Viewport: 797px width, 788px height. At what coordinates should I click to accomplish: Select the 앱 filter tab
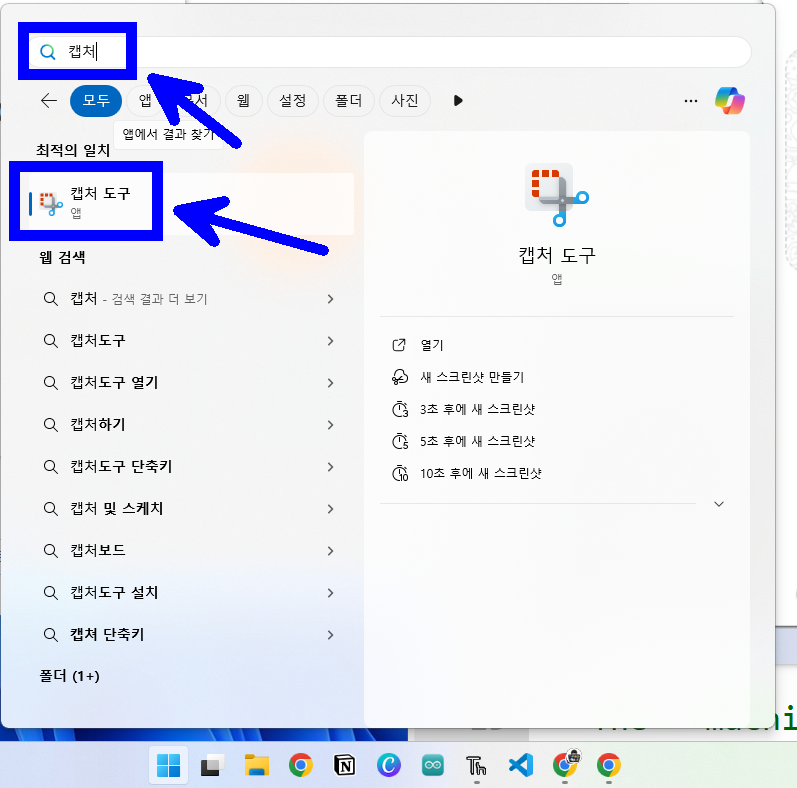point(145,101)
